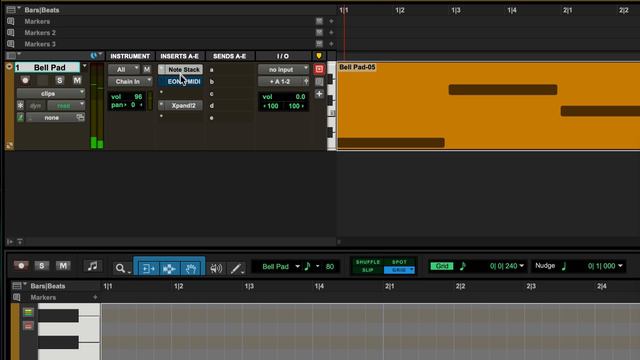Screen dimensions: 640x360
Task: Open the Chain In MIDI output selector
Action: [x=130, y=81]
